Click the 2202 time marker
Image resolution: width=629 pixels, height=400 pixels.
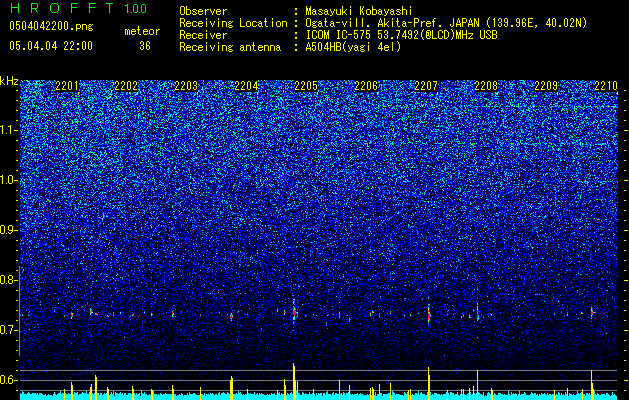click(x=126, y=86)
